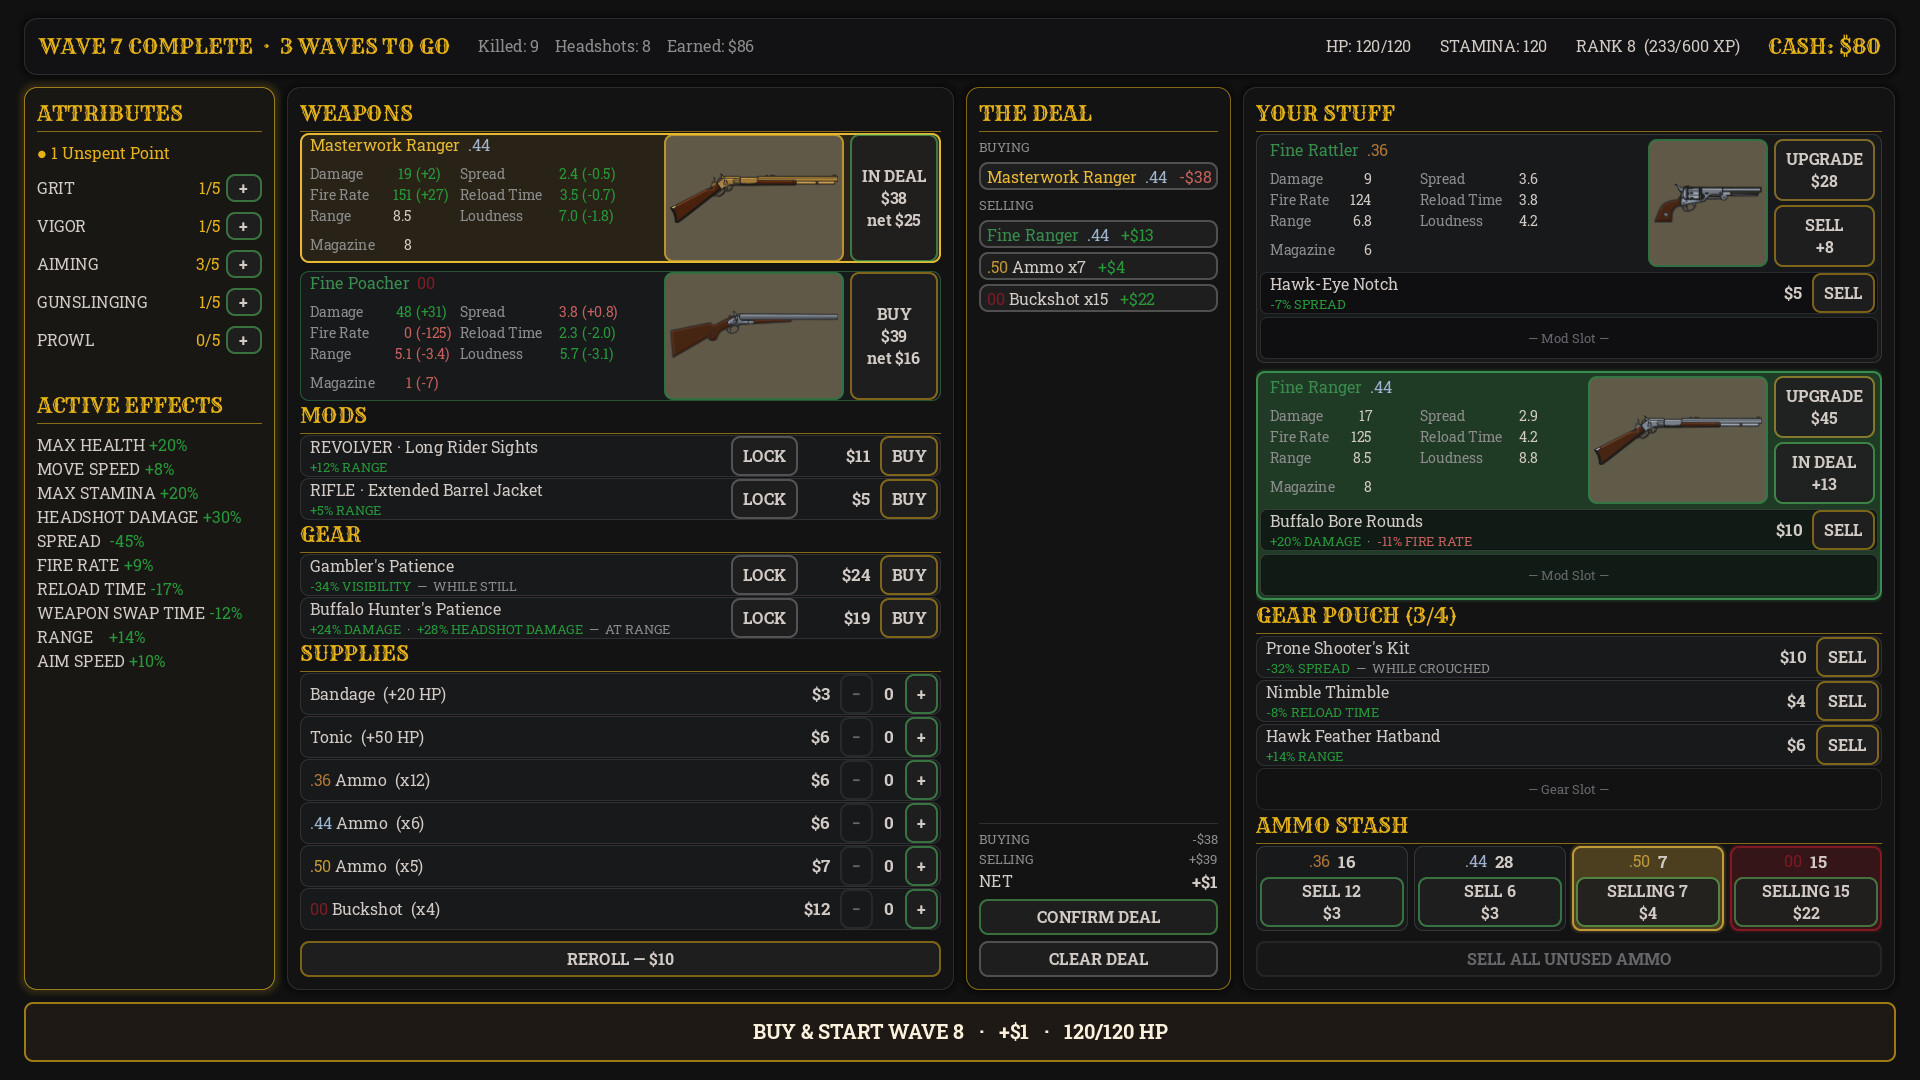Upgrade Fine Rattler for $28

[1824, 170]
